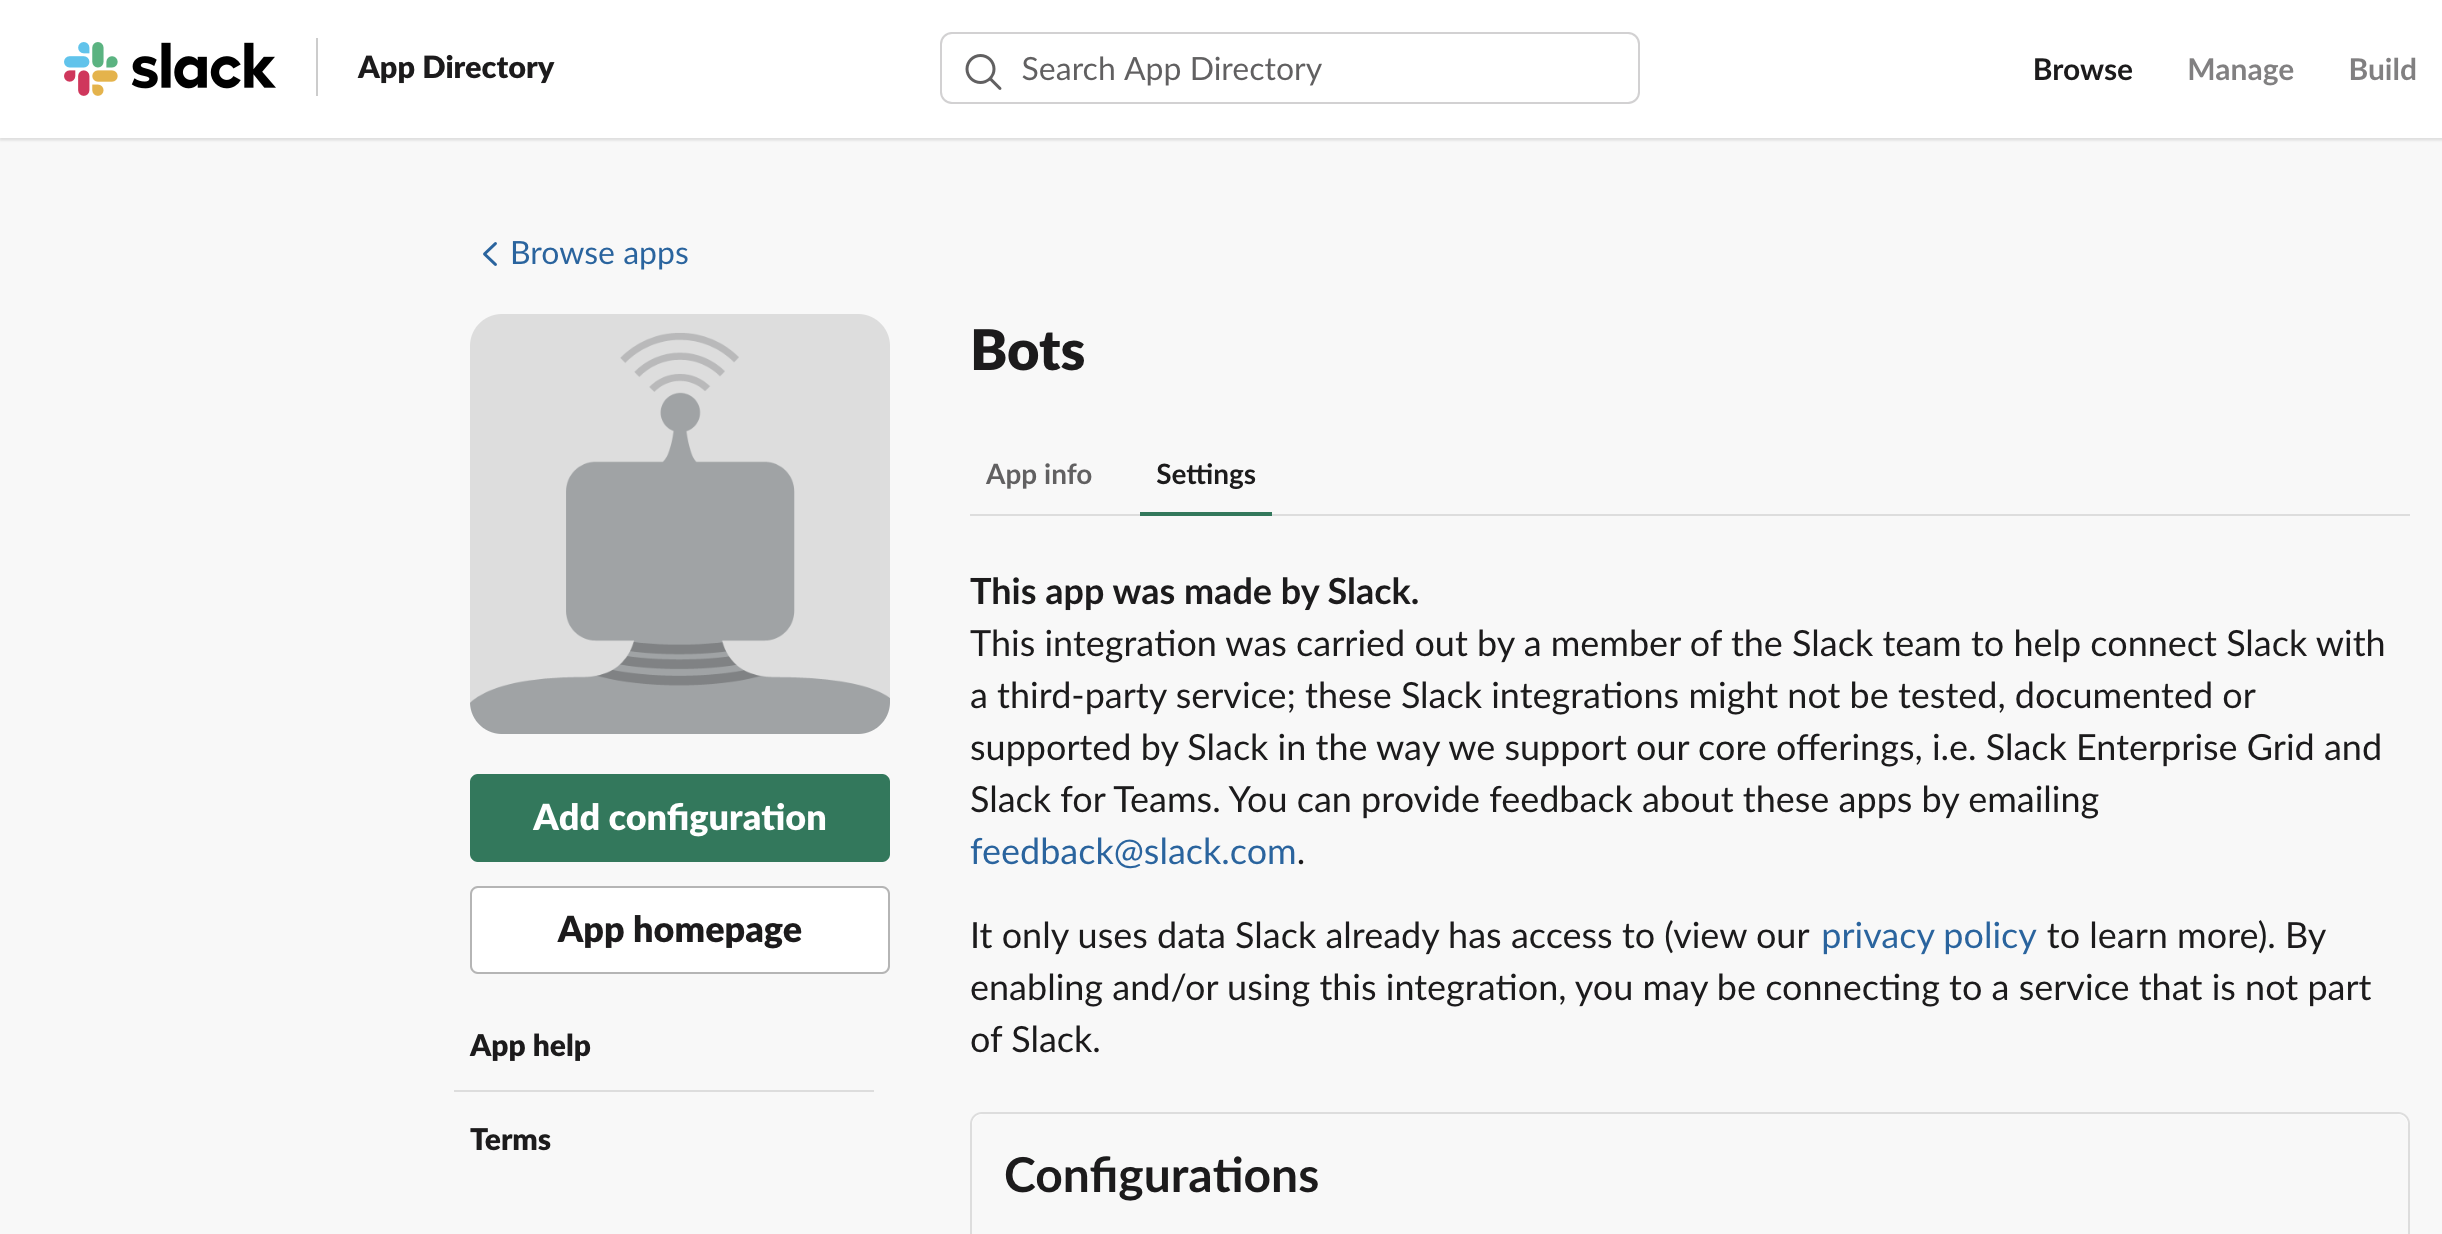Open the Manage menu item

coord(2240,69)
